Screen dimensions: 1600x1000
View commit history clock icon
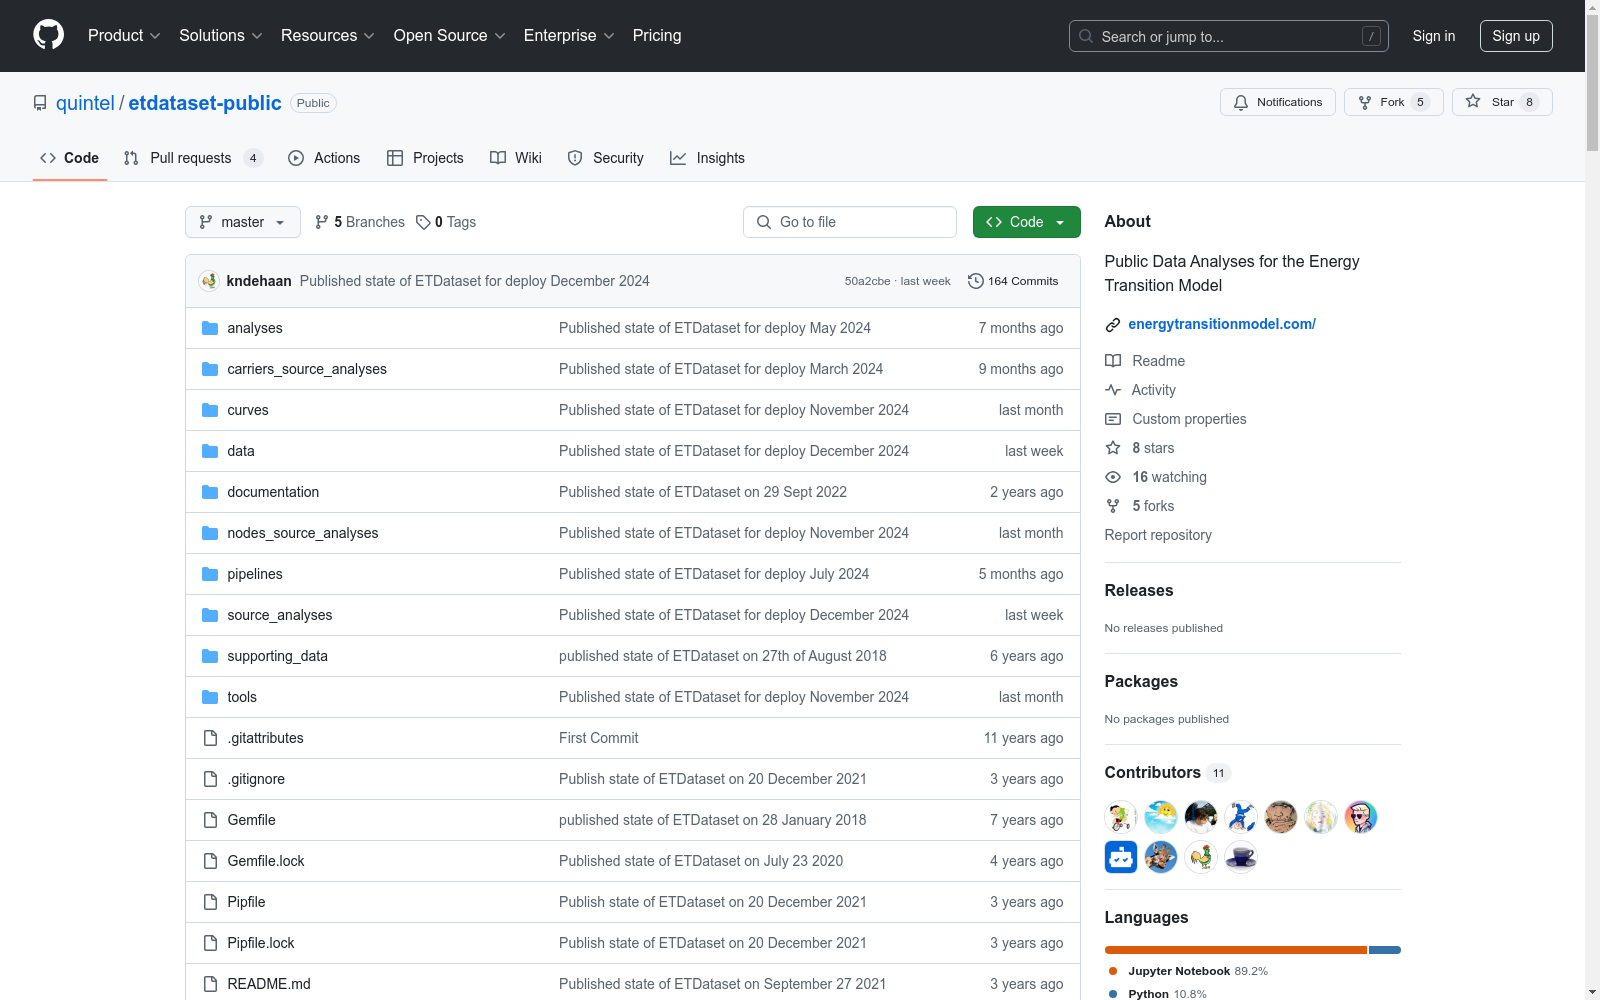point(976,281)
